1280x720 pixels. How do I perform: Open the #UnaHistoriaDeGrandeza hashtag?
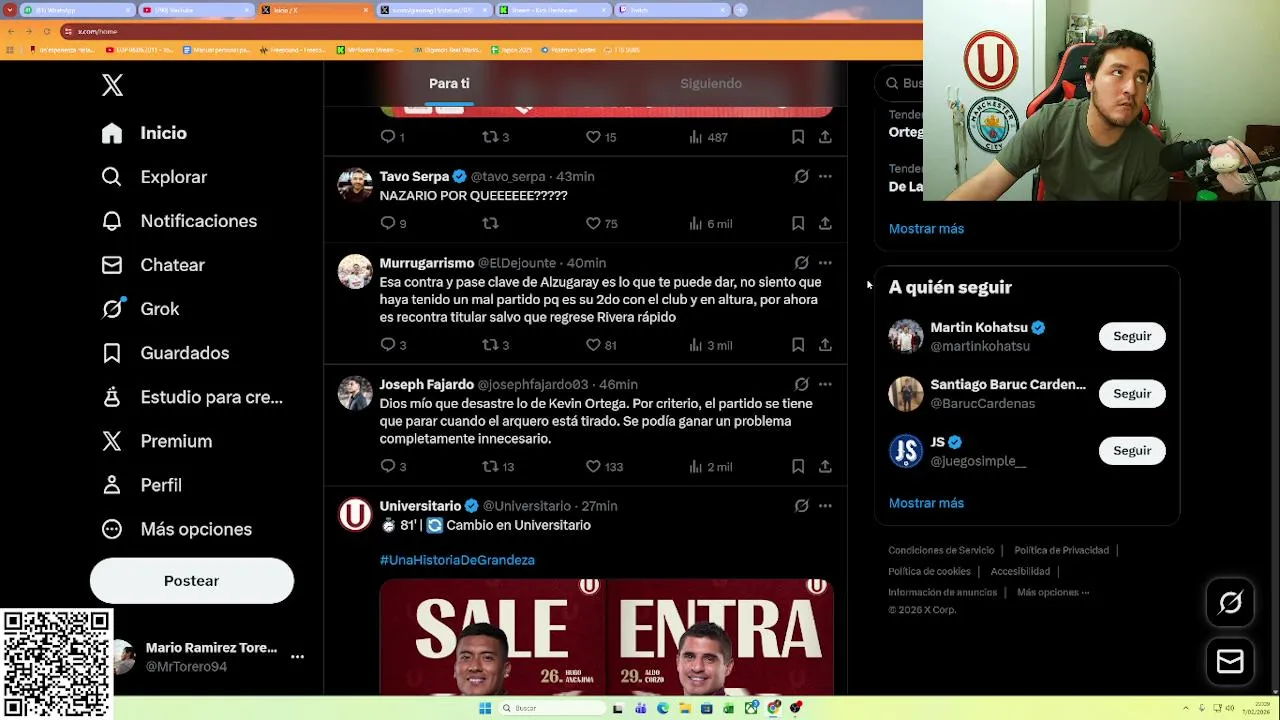(457, 560)
